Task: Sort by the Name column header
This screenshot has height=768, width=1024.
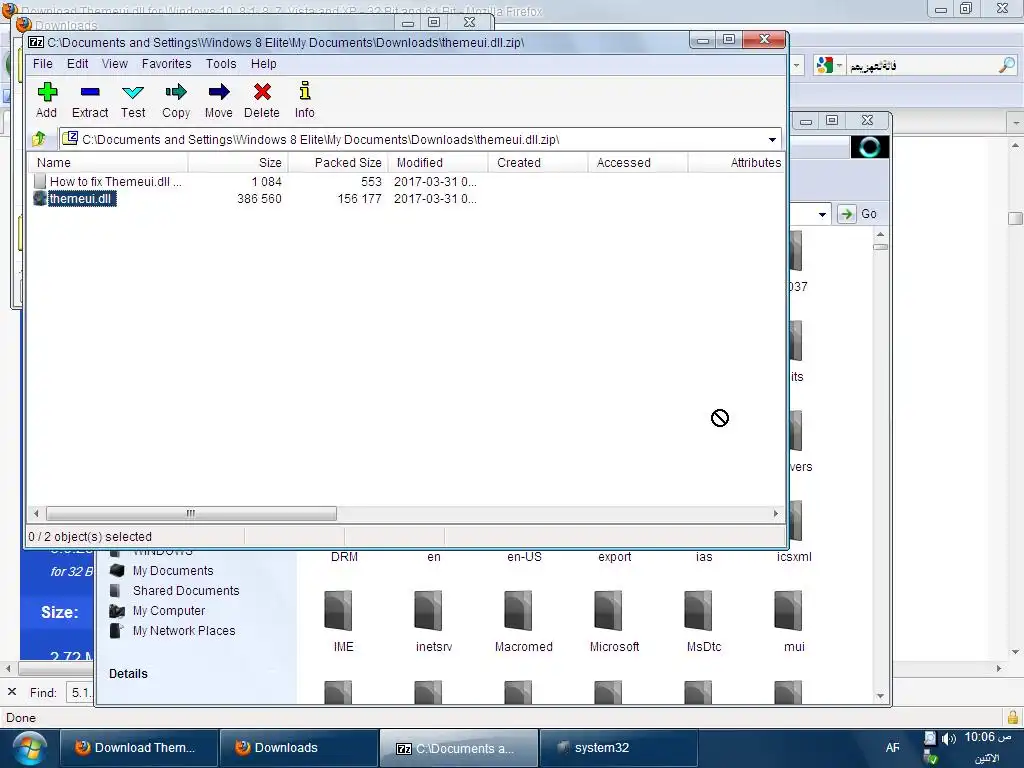Action: coord(108,163)
